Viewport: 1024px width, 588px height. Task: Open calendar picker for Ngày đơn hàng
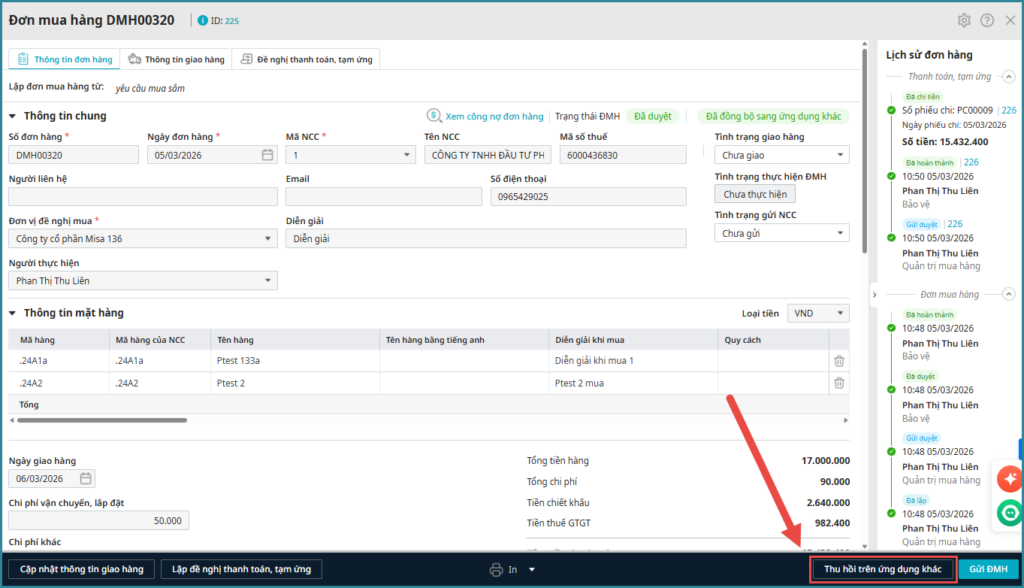(x=267, y=155)
